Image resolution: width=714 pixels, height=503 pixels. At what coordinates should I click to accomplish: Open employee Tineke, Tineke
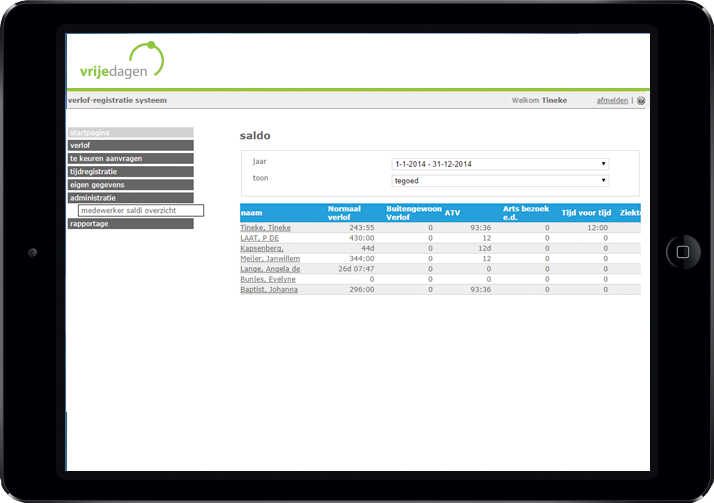click(265, 228)
